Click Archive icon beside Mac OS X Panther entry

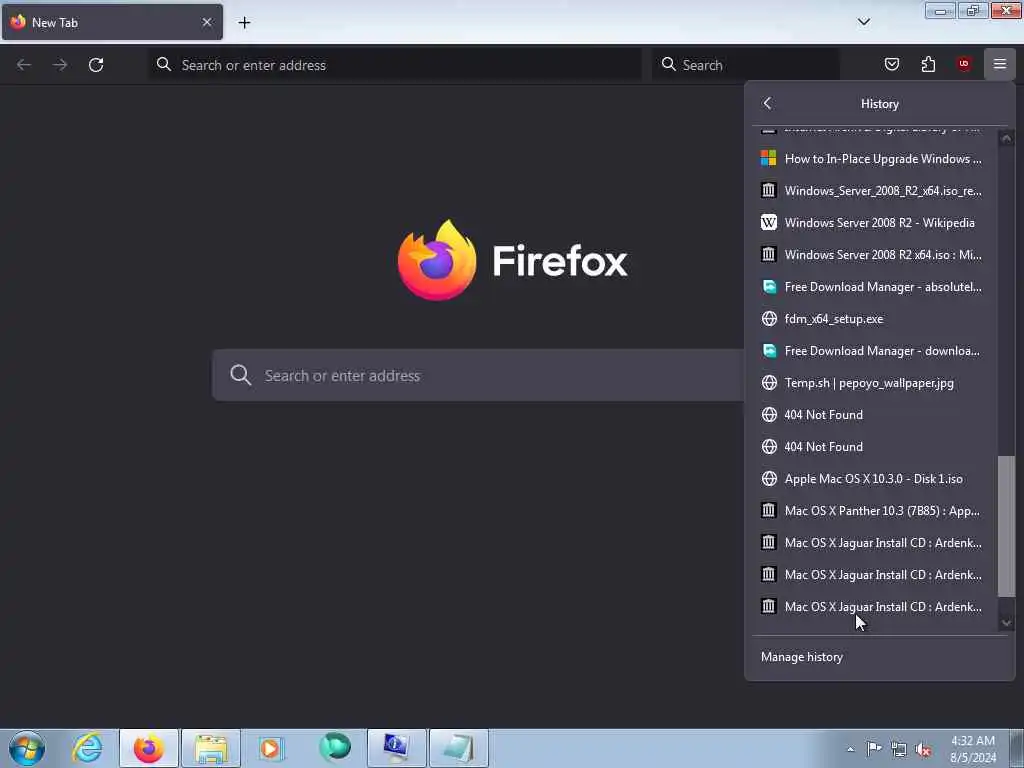pos(769,510)
